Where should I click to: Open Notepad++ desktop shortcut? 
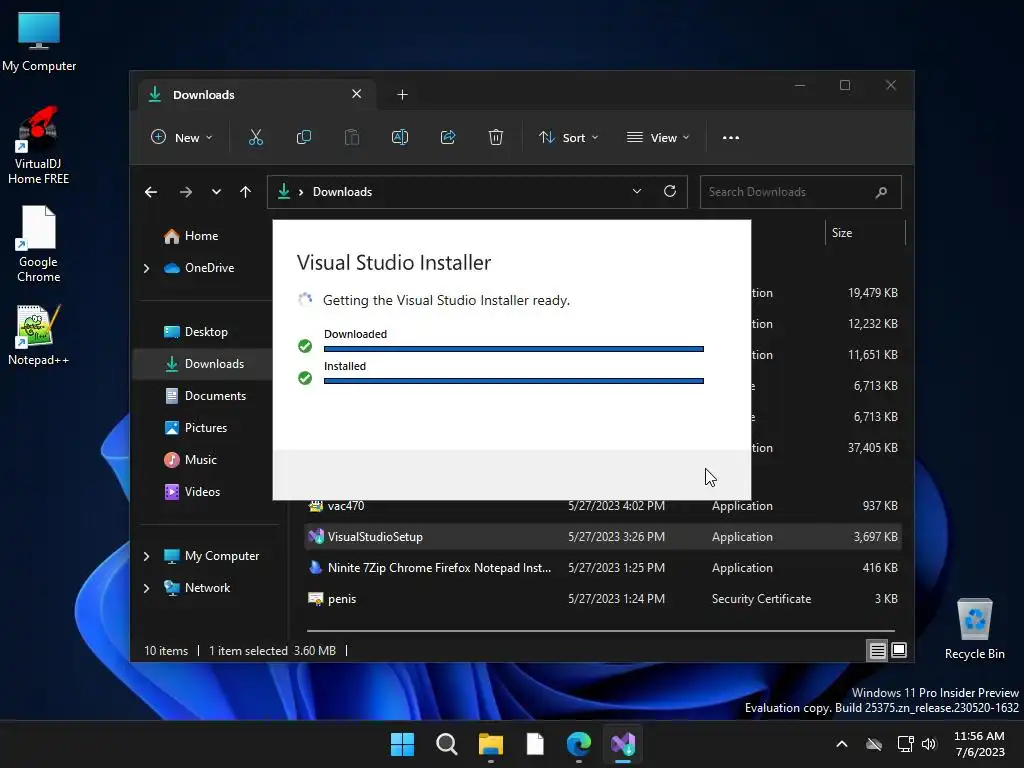coord(39,335)
